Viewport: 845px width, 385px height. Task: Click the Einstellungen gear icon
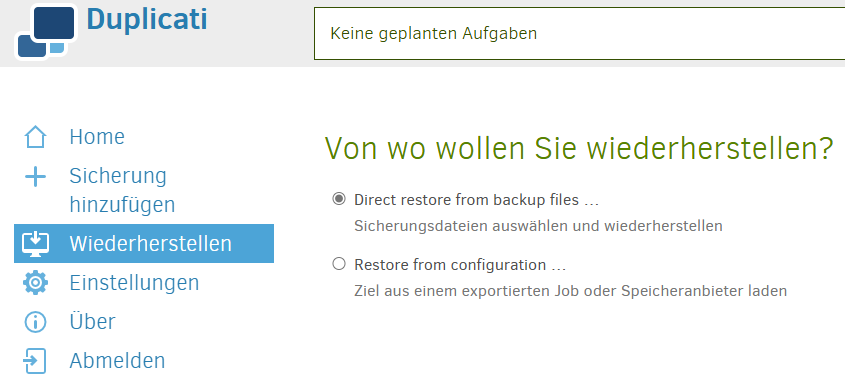click(x=35, y=283)
